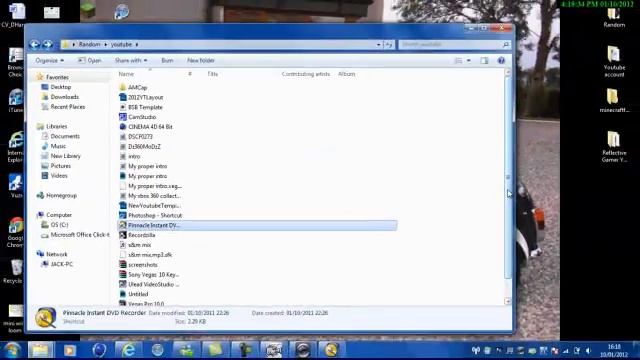640x360 pixels.
Task: Expand the Random breadcrumb arrow
Action: coord(106,44)
